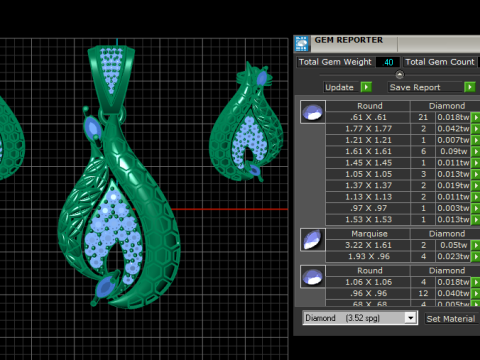Select the 1.05 X 1.05 size cell
This screenshot has height=360, width=480.
click(x=368, y=174)
